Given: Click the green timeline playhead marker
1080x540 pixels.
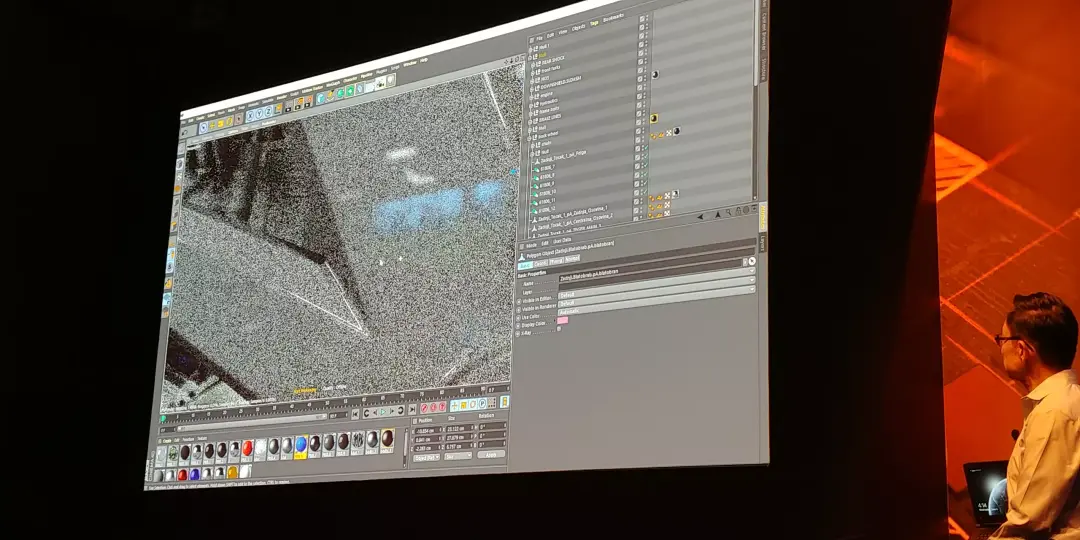Looking at the screenshot, I should pos(163,418).
